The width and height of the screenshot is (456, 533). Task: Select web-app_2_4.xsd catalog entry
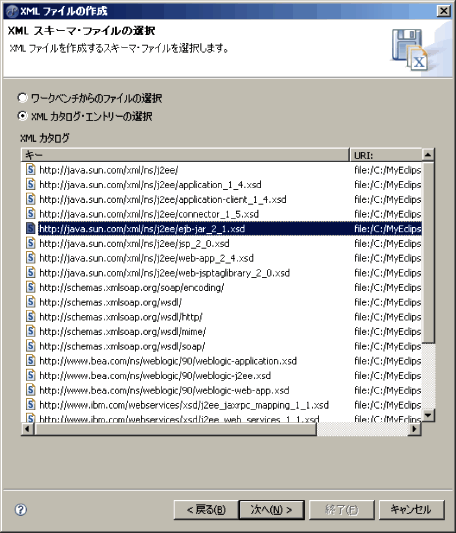[x=147, y=258]
